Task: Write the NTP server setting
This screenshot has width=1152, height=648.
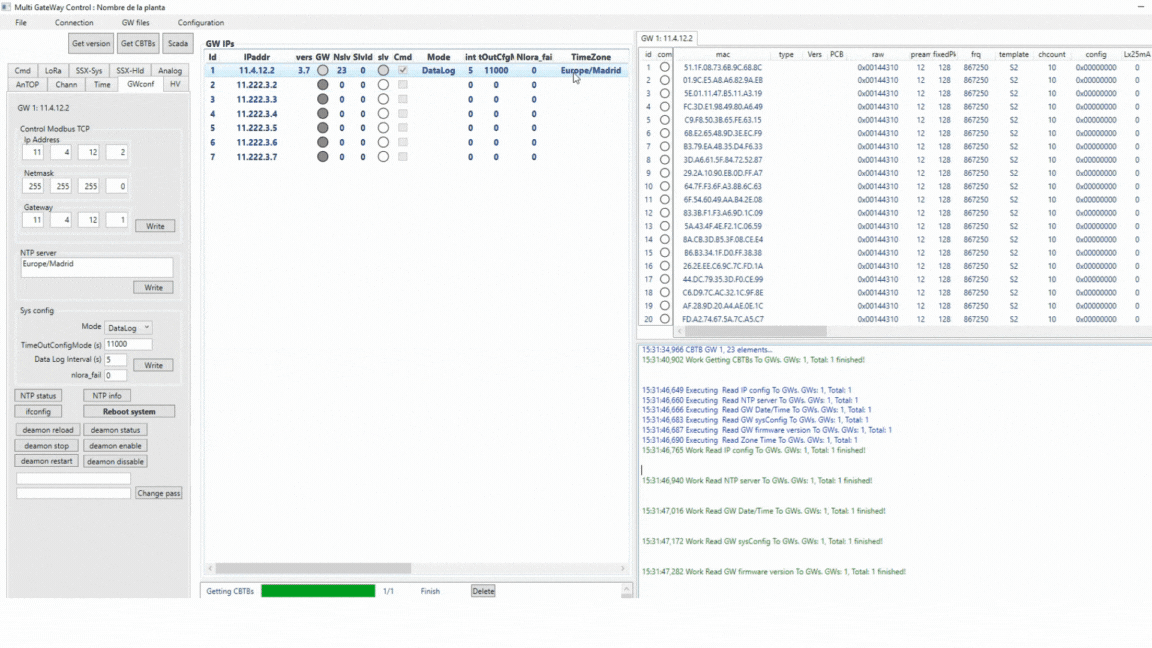Action: tap(154, 287)
